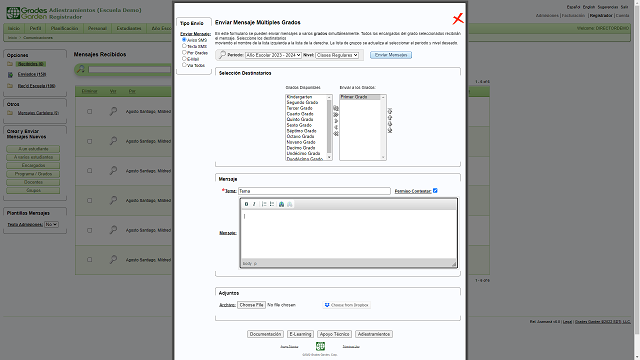Toggle the Permiso Contestar checkbox

(435, 191)
